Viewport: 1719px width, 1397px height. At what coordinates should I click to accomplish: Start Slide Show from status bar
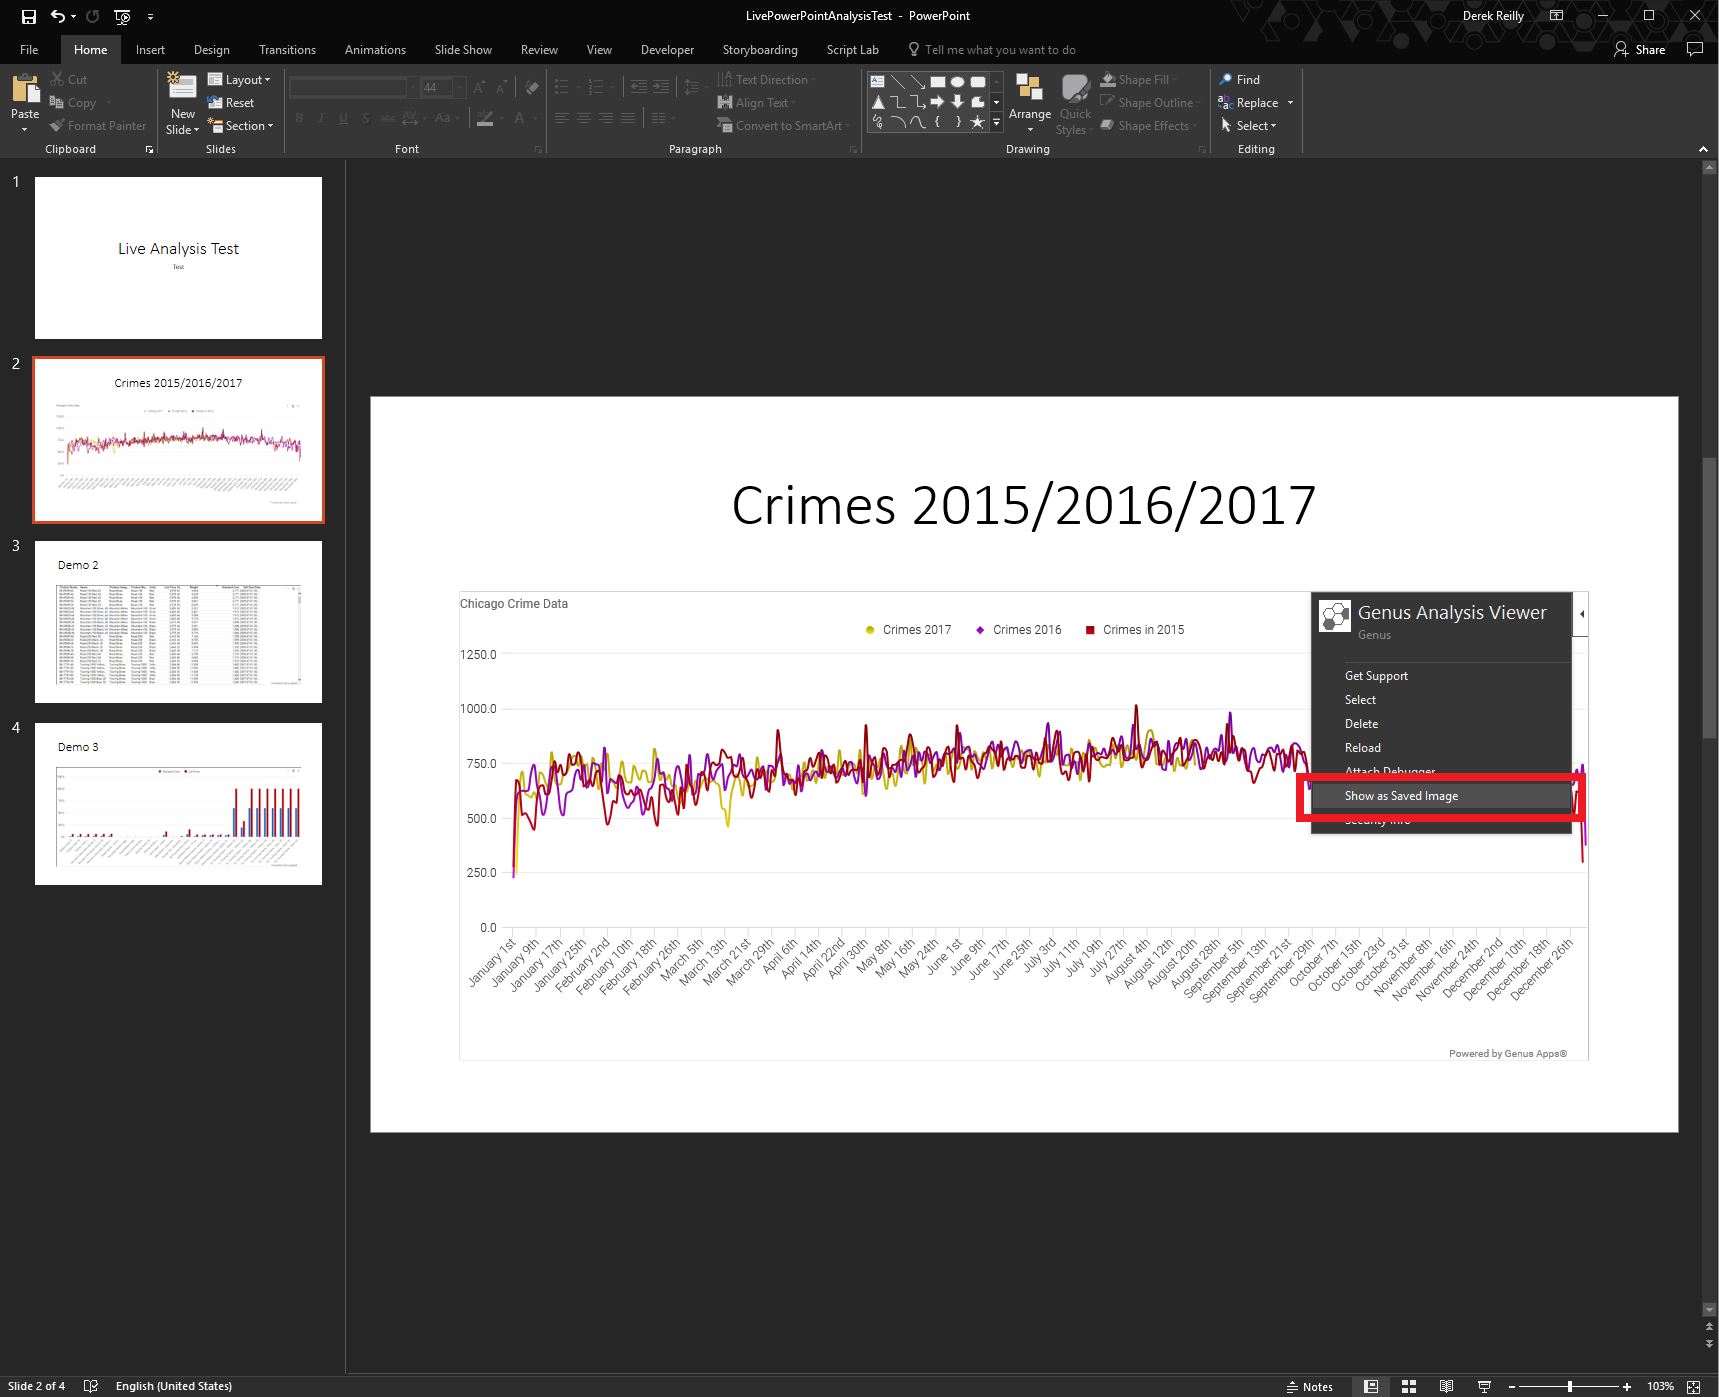[1484, 1386]
